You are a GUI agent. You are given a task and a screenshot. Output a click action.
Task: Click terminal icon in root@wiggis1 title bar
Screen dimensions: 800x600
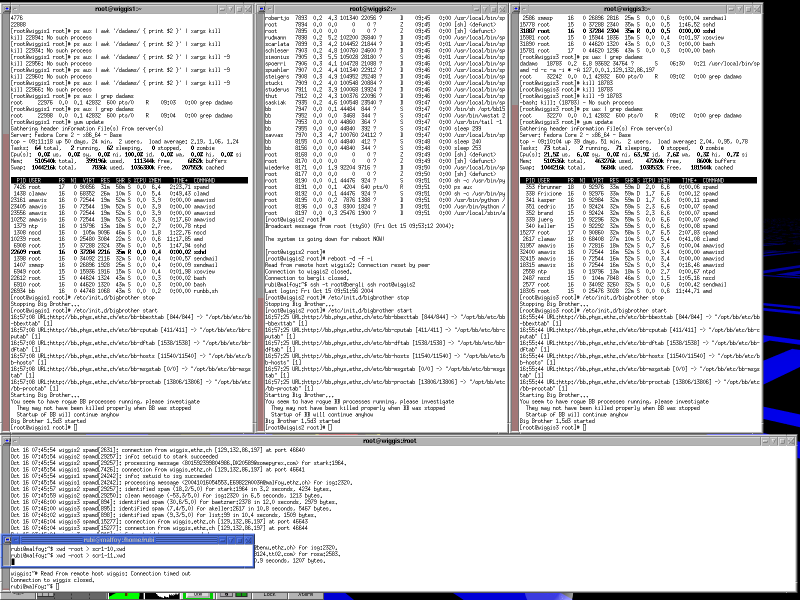click(x=6, y=9)
